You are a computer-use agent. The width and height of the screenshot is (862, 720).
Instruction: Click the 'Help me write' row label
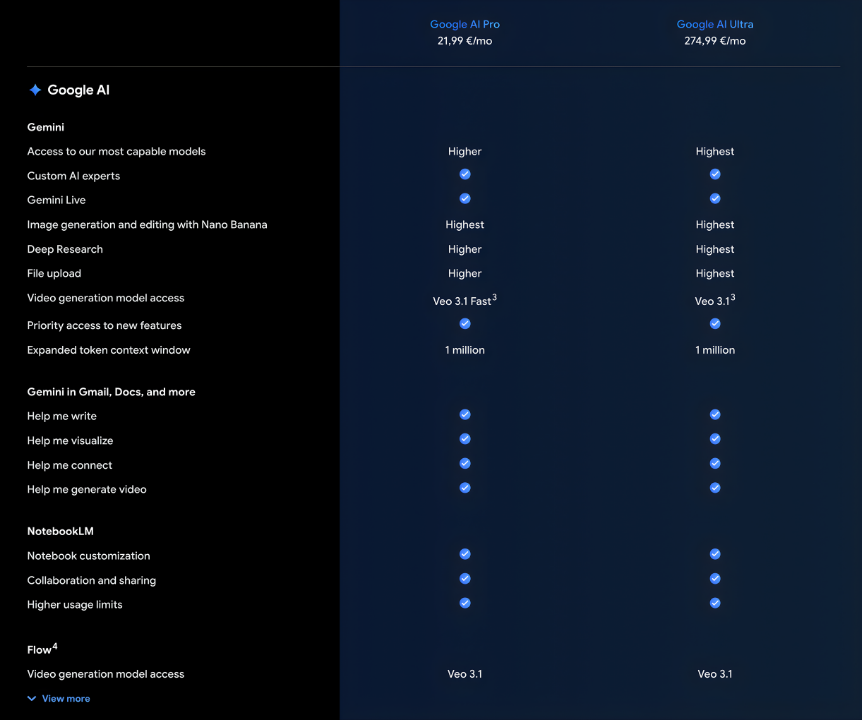[62, 416]
